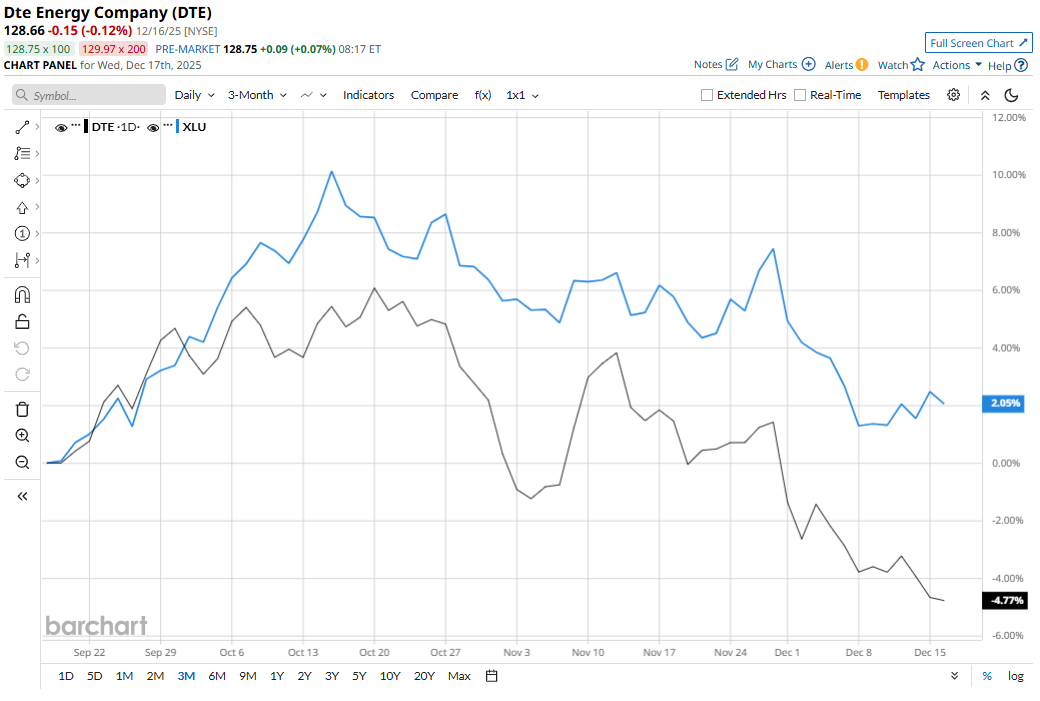Enable the Real-Time checkbox

[800, 95]
